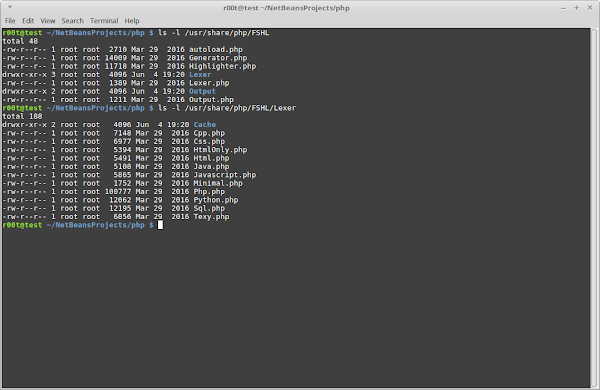600x390 pixels.
Task: Open the File menu
Action: 10,21
